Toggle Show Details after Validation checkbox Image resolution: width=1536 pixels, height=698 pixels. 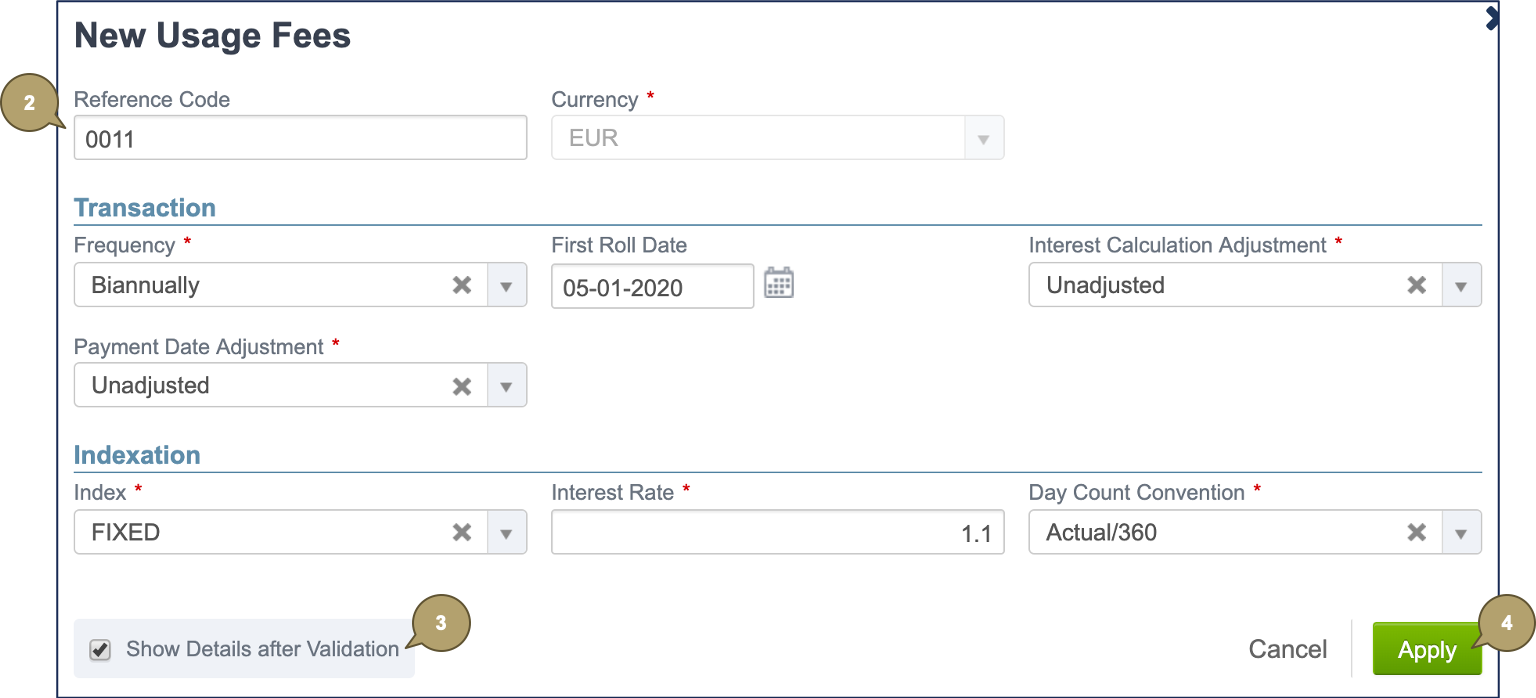(101, 650)
